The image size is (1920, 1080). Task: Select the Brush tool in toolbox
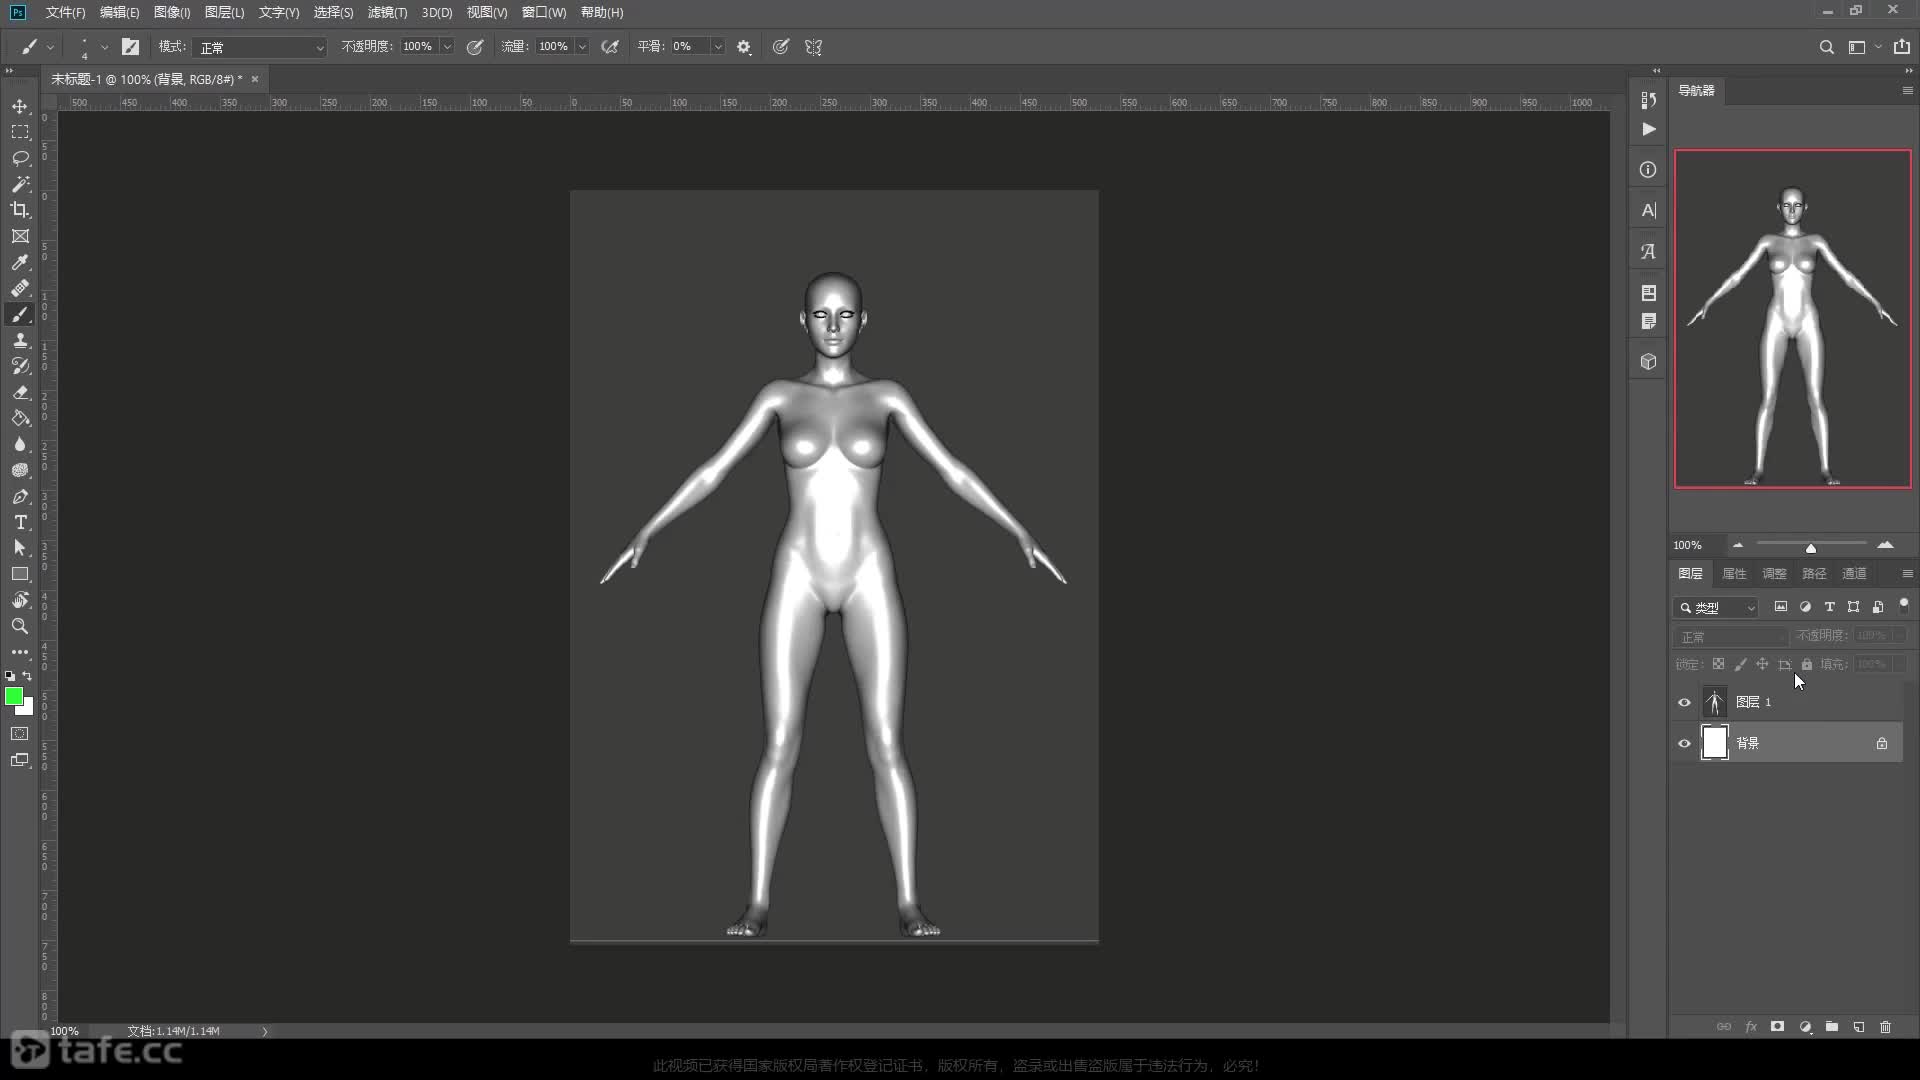click(20, 314)
